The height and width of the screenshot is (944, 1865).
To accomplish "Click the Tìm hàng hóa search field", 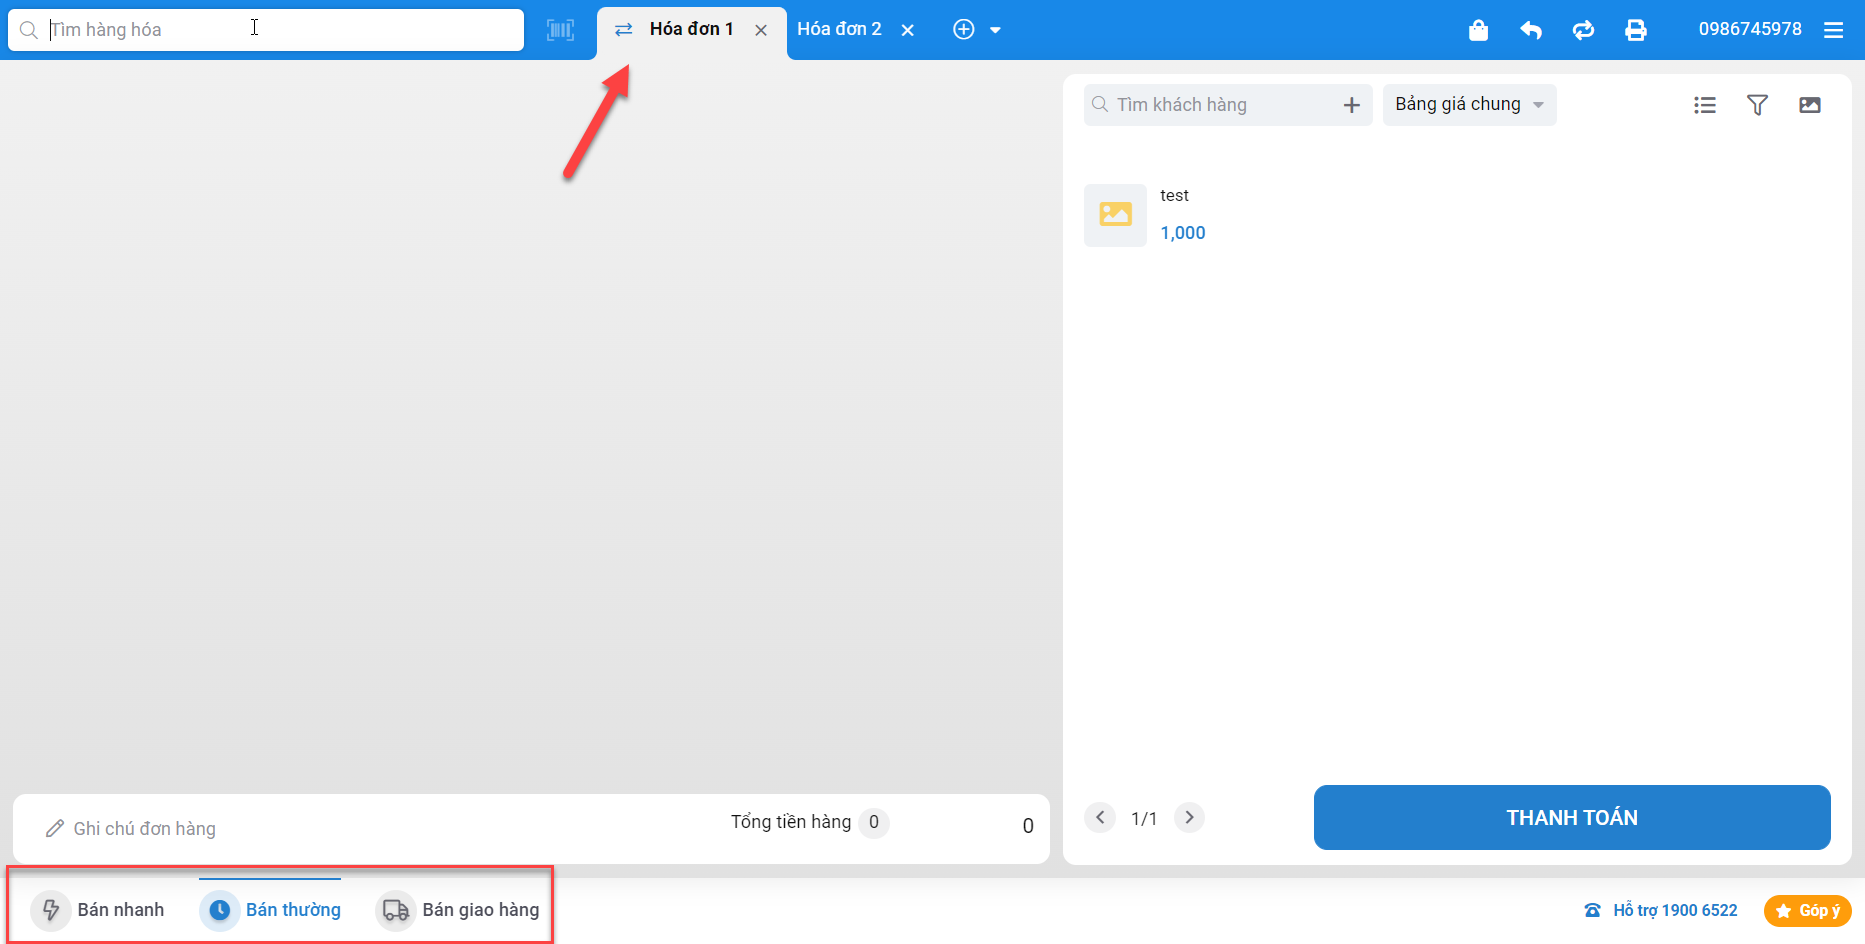I will click(280, 30).
